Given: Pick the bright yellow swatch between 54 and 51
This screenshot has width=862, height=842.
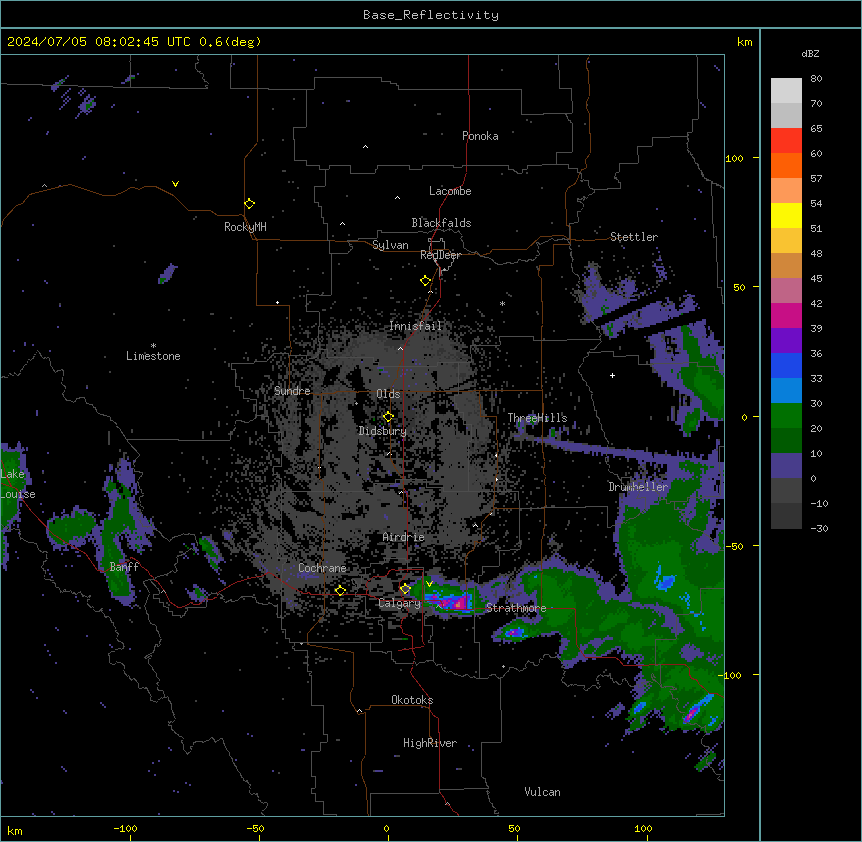Looking at the screenshot, I should coord(786,215).
